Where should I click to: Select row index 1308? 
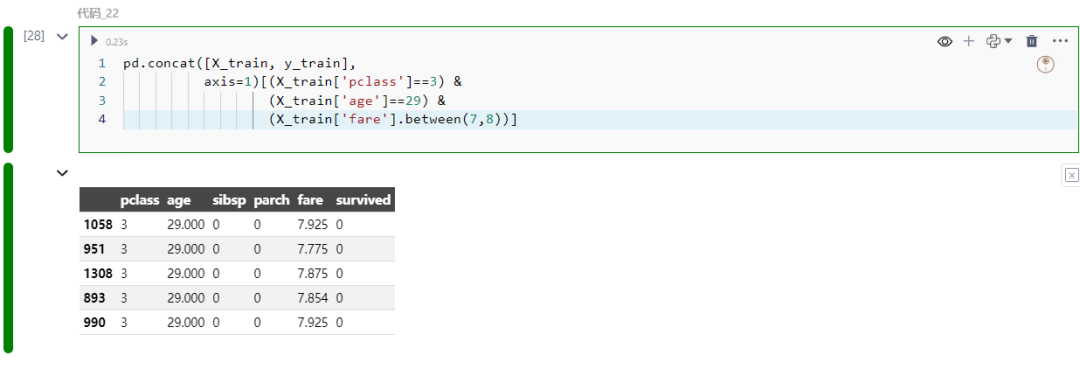point(98,273)
